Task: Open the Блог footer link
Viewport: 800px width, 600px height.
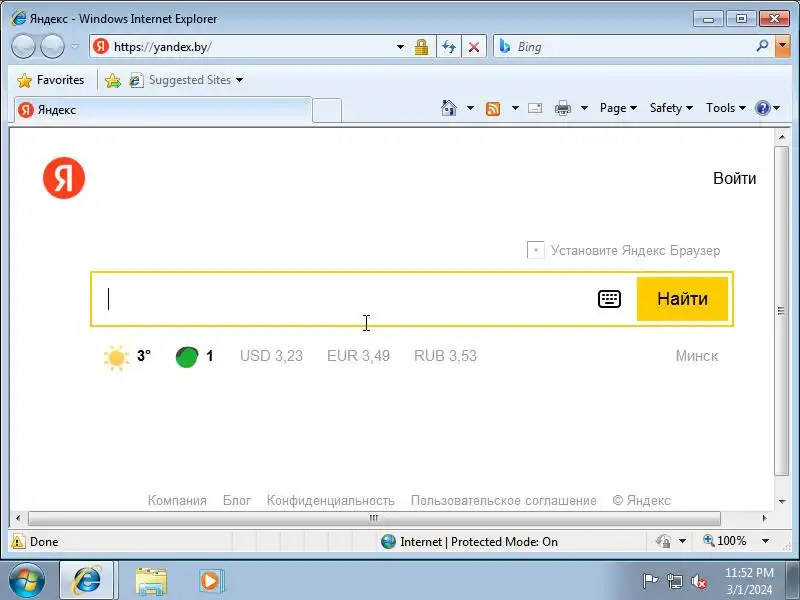Action: [x=237, y=501]
